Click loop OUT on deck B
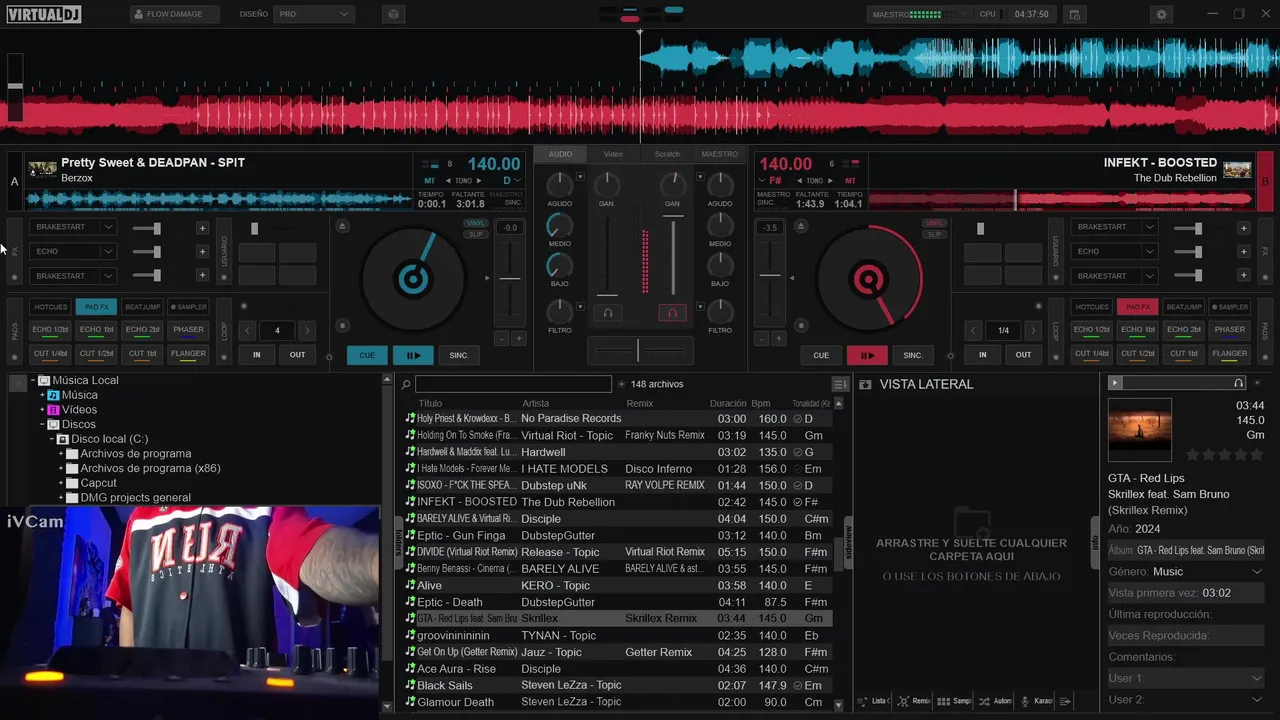 (1023, 355)
